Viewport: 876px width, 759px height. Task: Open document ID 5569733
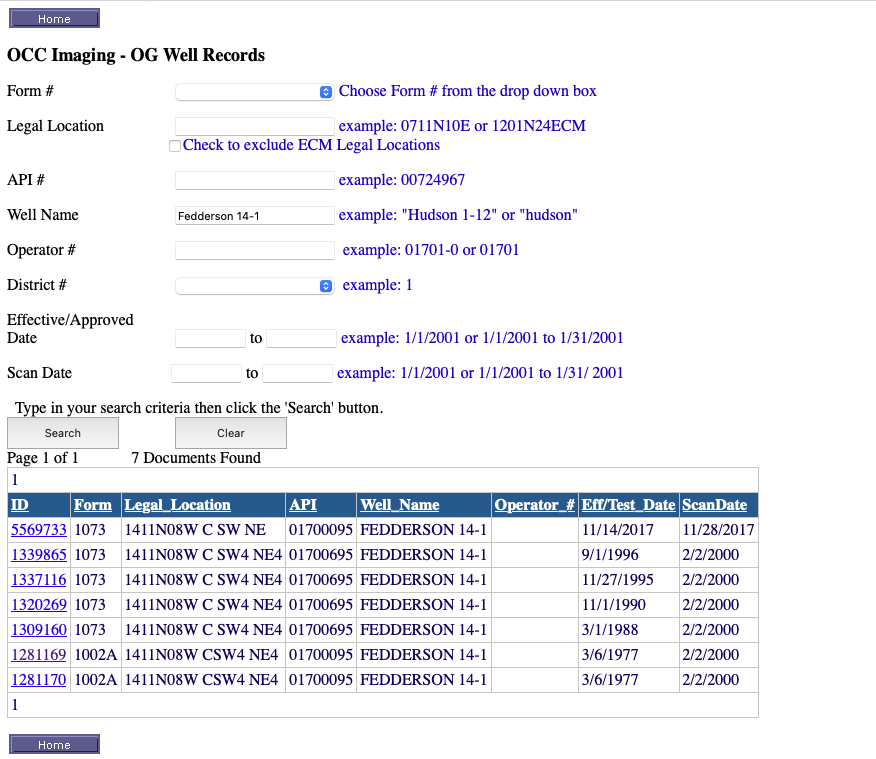click(39, 529)
